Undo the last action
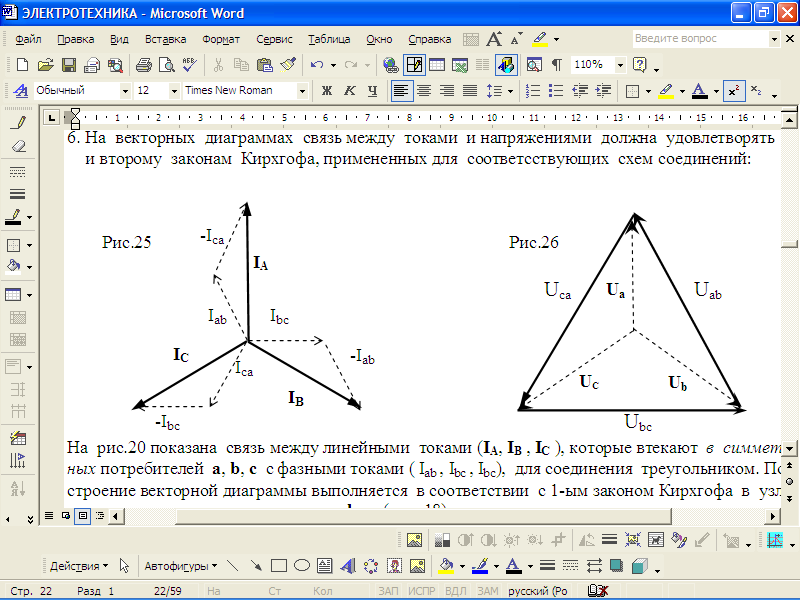 click(x=317, y=65)
